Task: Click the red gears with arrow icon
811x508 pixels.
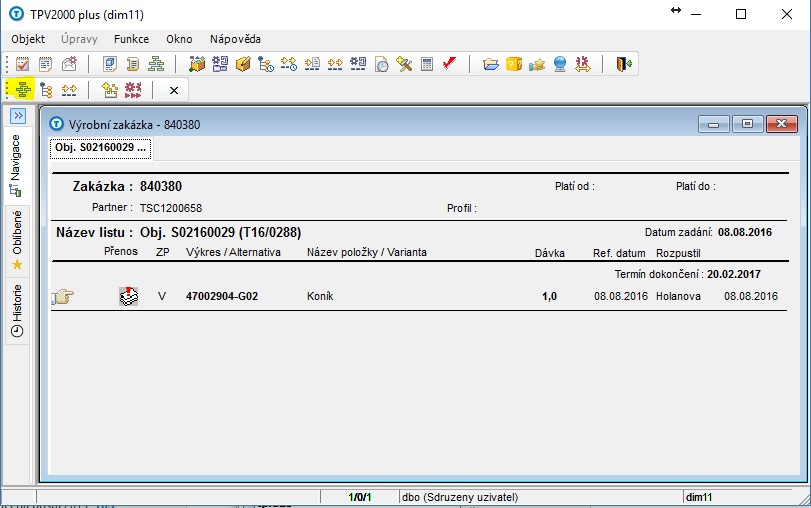Action: point(583,64)
